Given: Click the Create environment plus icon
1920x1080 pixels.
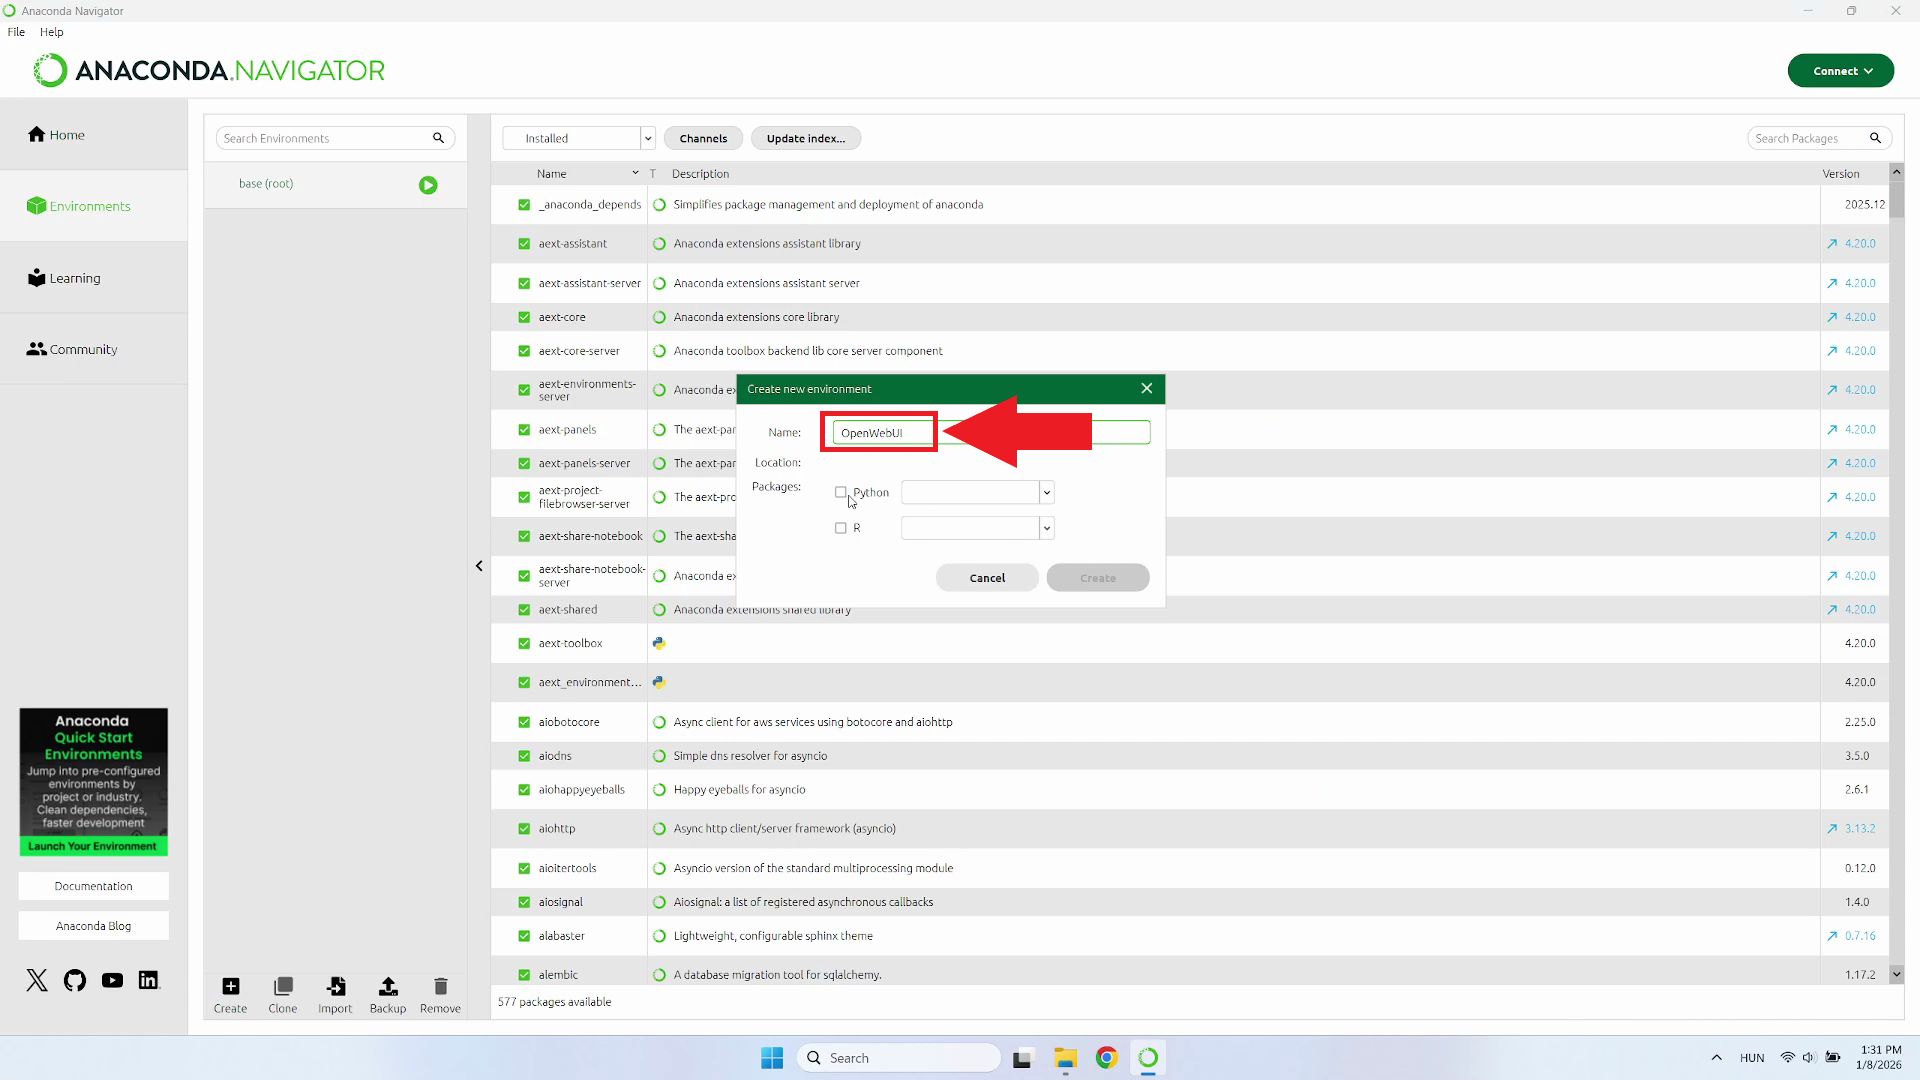Looking at the screenshot, I should 230,987.
